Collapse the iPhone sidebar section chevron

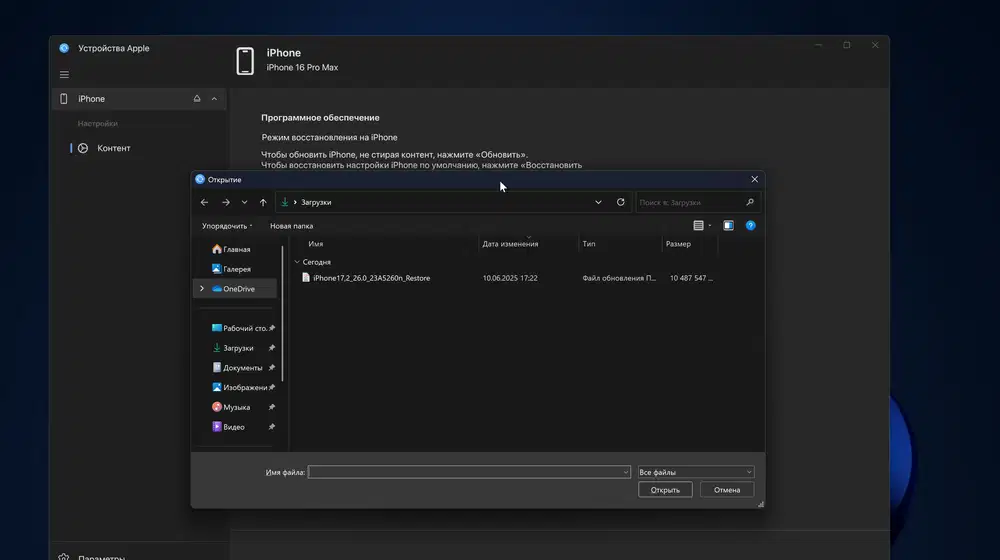click(x=214, y=99)
